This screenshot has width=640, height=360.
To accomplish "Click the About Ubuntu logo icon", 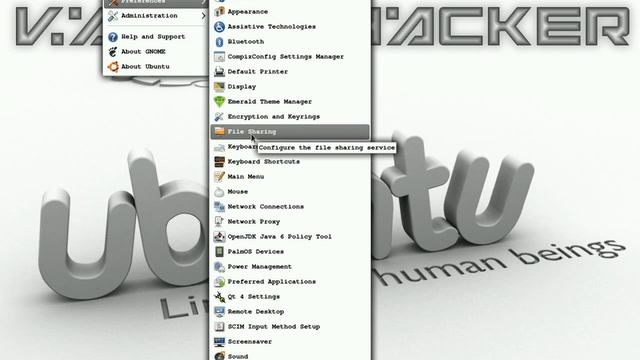I will coord(113,67).
